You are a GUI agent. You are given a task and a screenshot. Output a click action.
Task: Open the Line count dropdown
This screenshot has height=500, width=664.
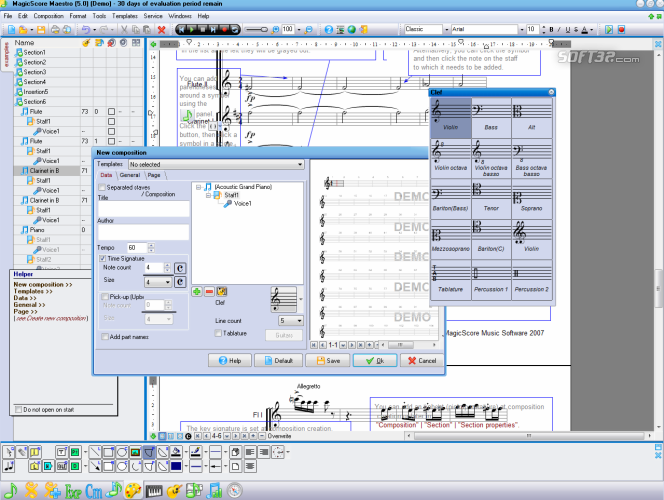click(291, 320)
